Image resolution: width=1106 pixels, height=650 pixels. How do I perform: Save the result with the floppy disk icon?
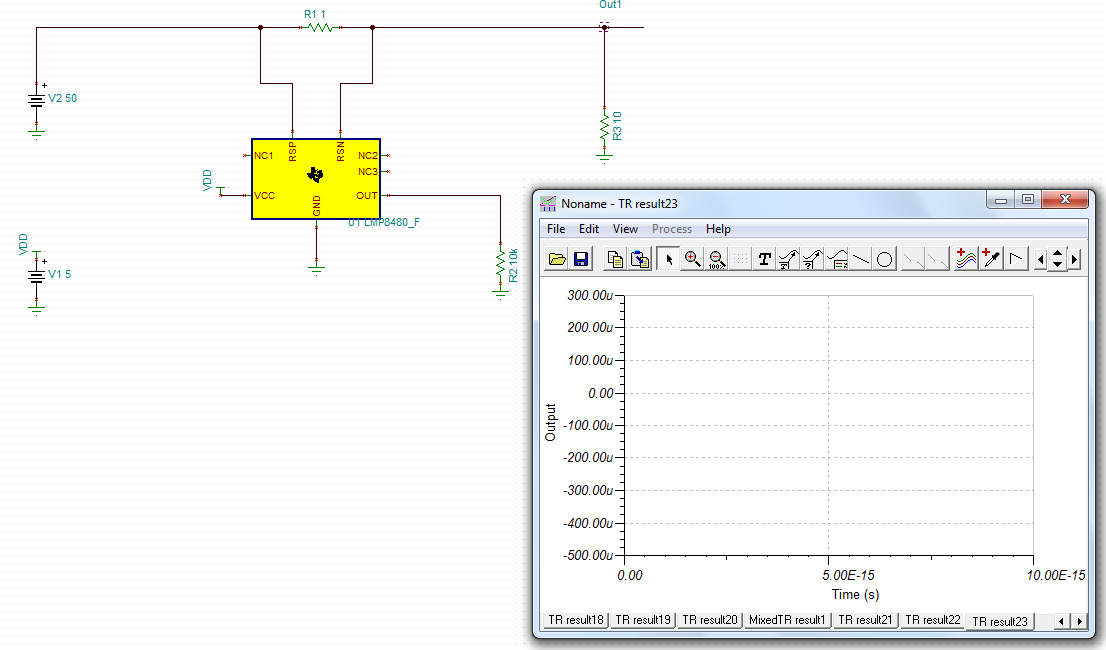pos(581,259)
